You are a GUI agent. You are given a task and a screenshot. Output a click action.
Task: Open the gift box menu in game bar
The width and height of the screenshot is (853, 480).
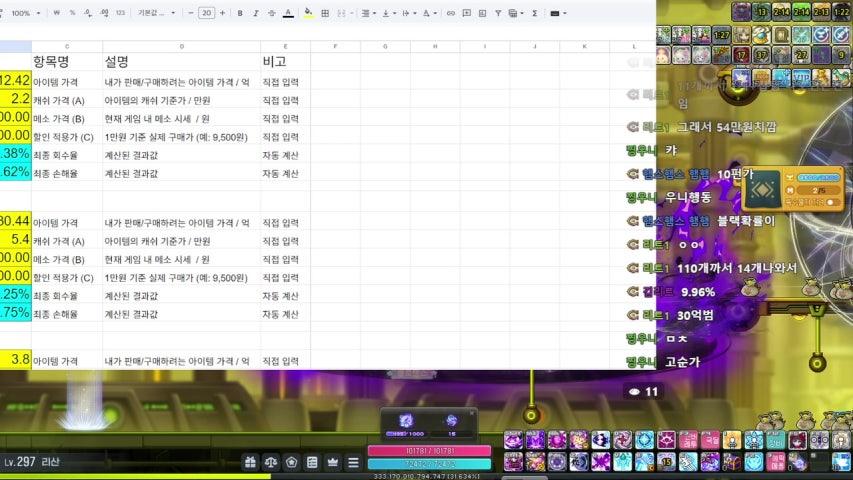[x=250, y=463]
